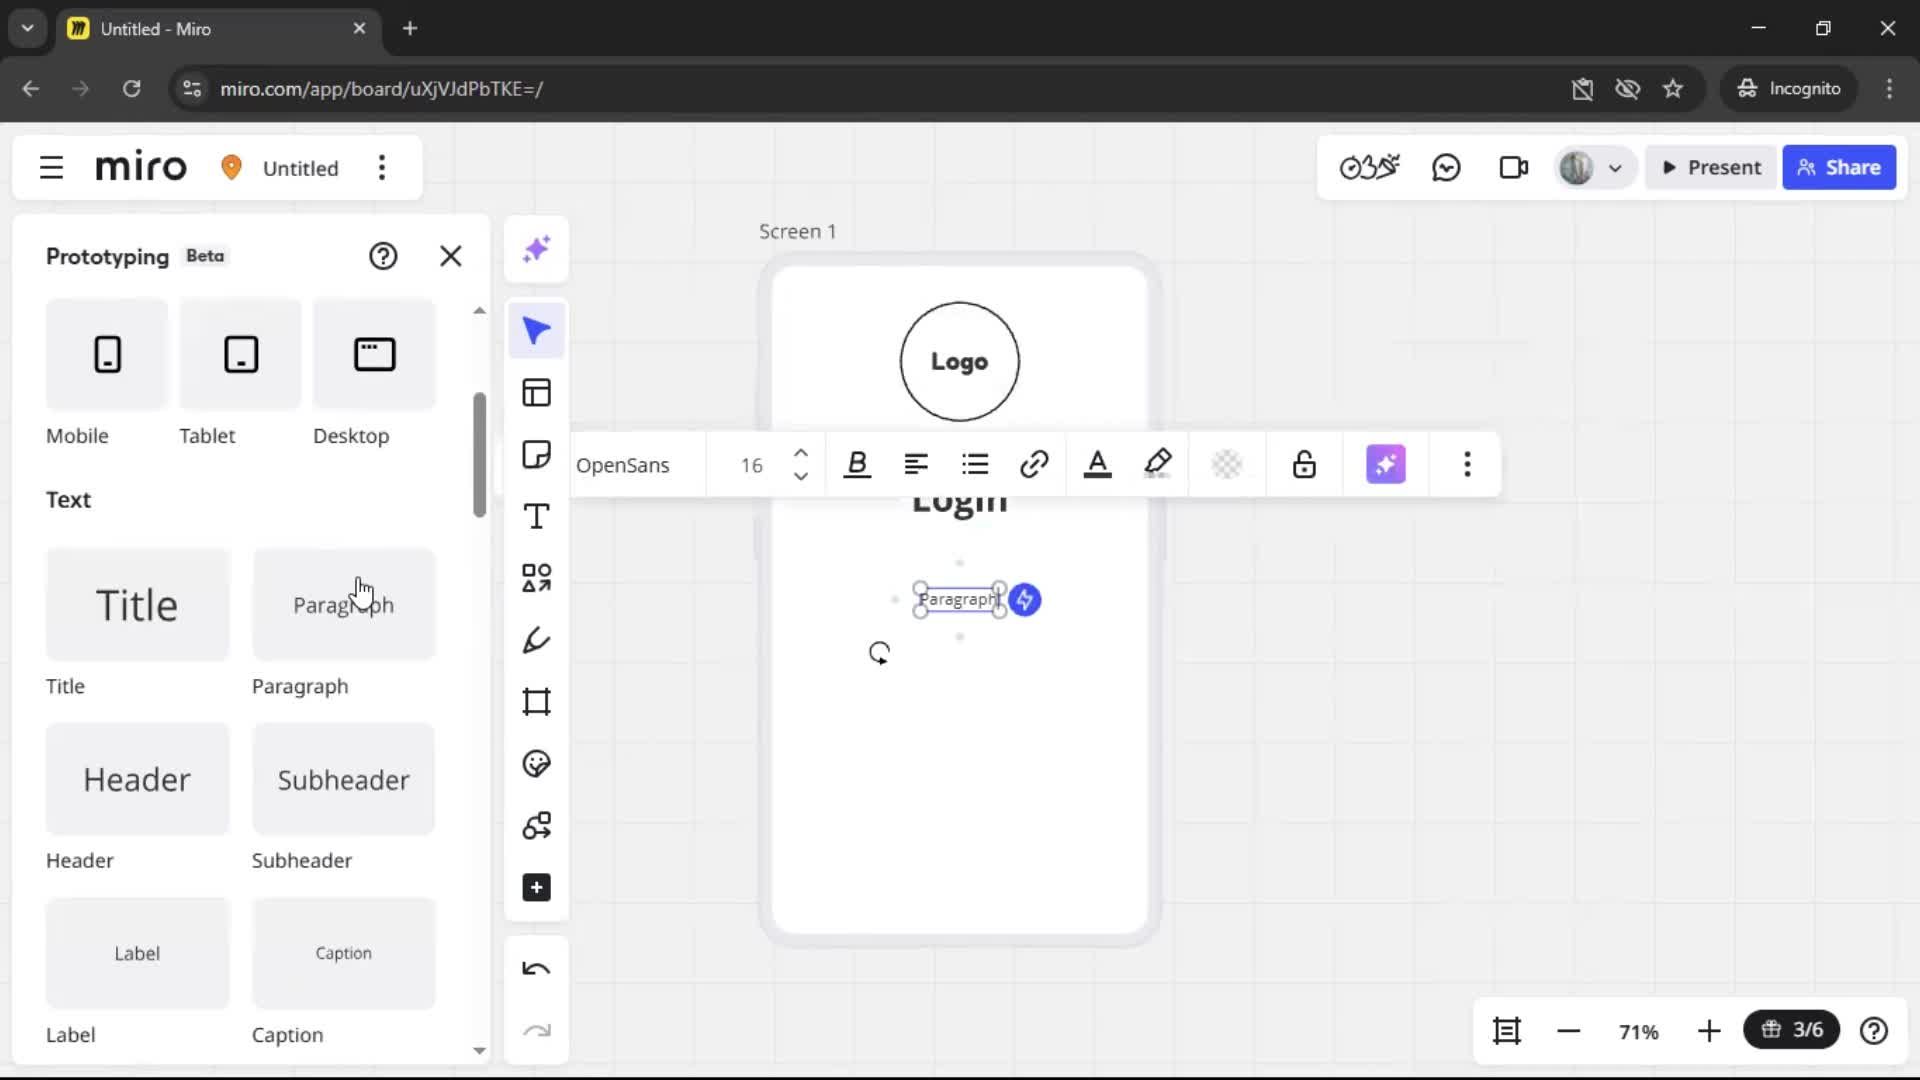Select the Pen drawing tool
The height and width of the screenshot is (1080, 1920).
[537, 640]
